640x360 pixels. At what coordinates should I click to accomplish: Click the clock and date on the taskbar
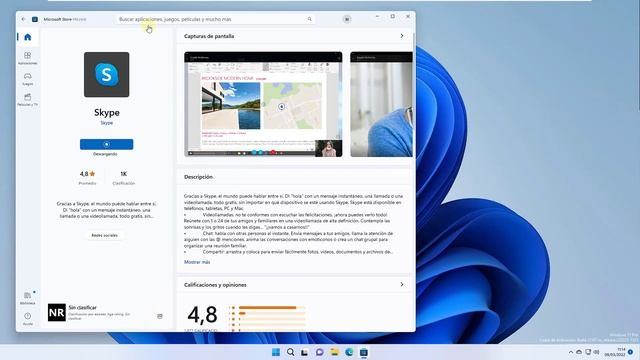[x=615, y=352]
